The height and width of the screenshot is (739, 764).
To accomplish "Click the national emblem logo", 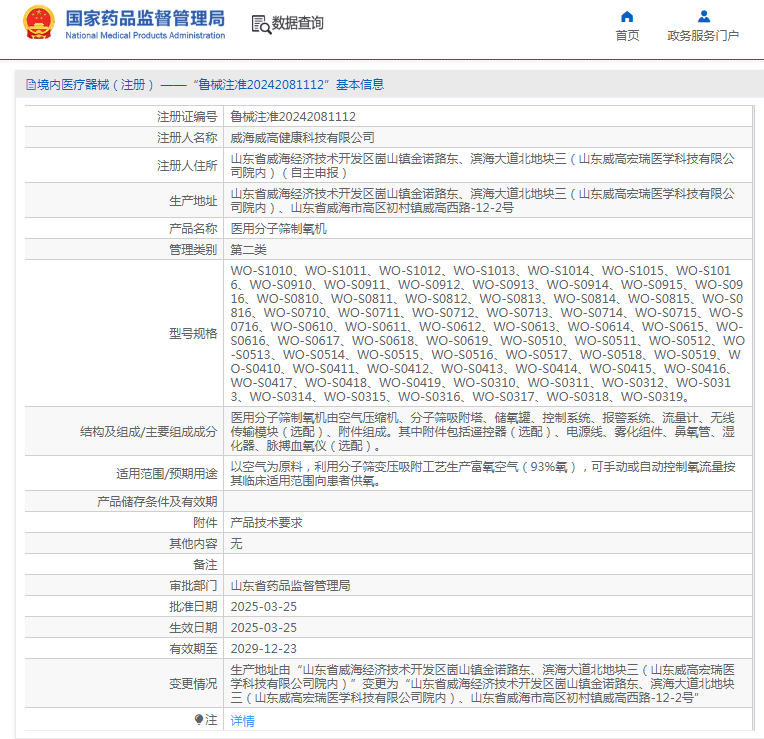I will [38, 22].
